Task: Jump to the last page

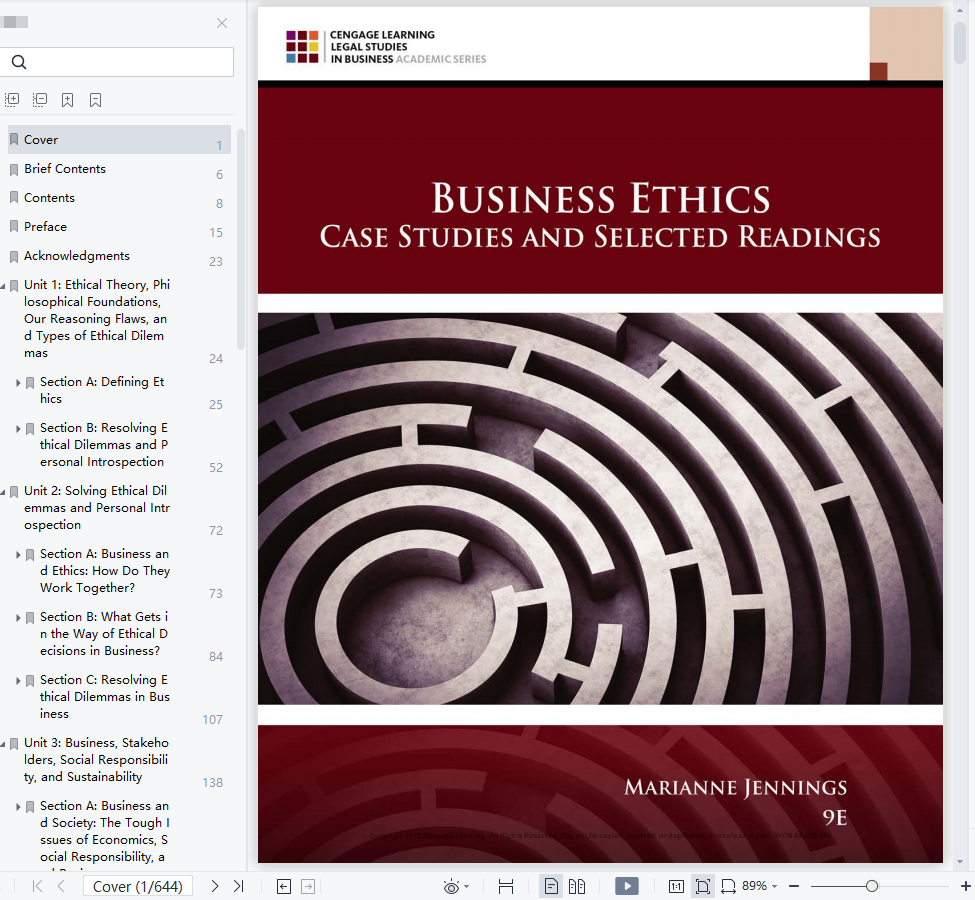Action: click(x=238, y=886)
